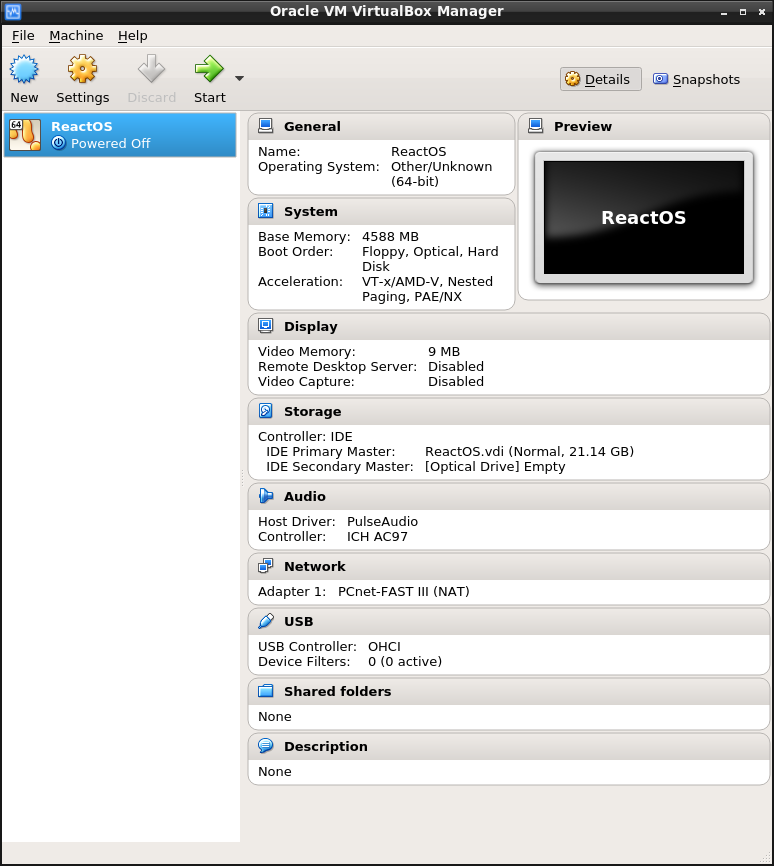Viewport: 774px width, 866px height.
Task: Click the Shared folders header title
Action: (337, 691)
